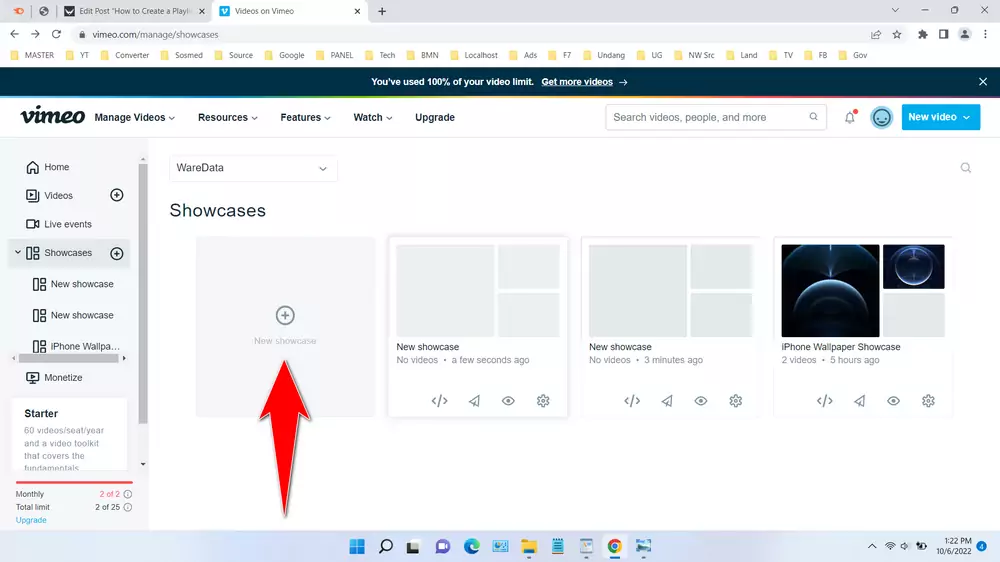Open the user avatar menu

[x=881, y=117]
